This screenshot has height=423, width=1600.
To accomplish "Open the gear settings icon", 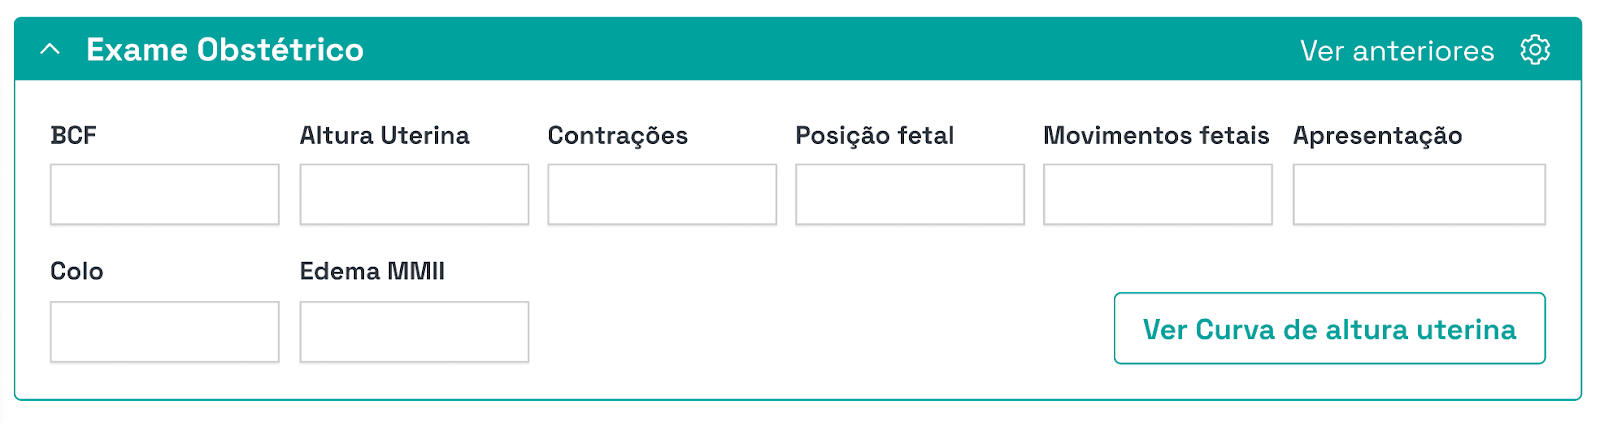I will tap(1535, 50).
